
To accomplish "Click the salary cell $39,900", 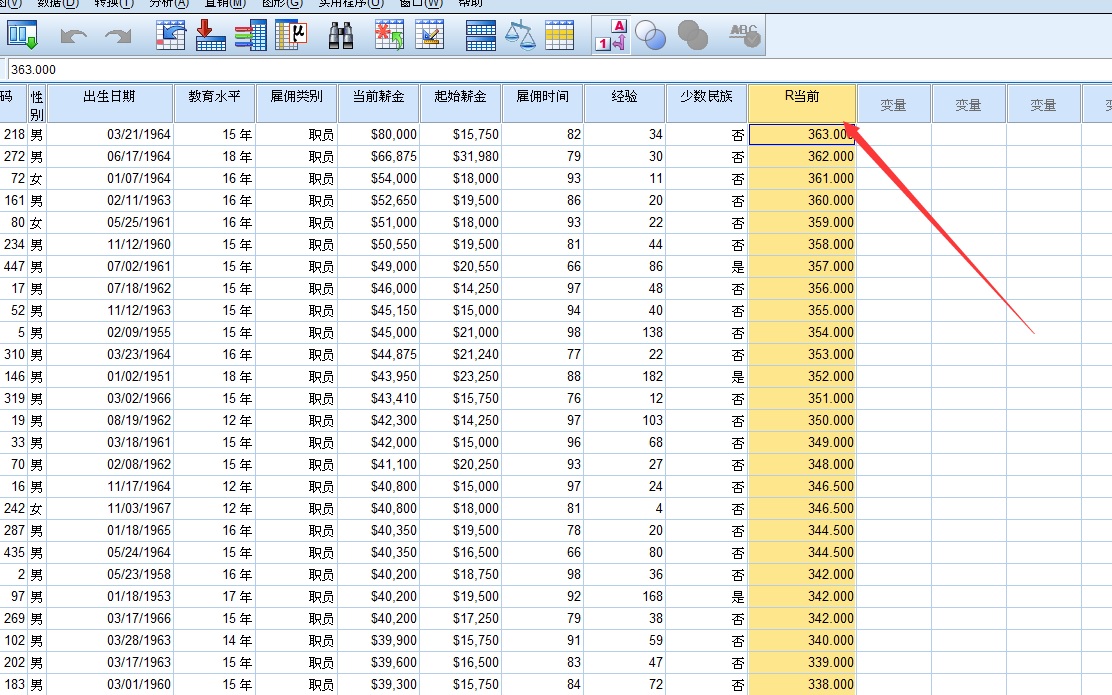I will tap(379, 640).
